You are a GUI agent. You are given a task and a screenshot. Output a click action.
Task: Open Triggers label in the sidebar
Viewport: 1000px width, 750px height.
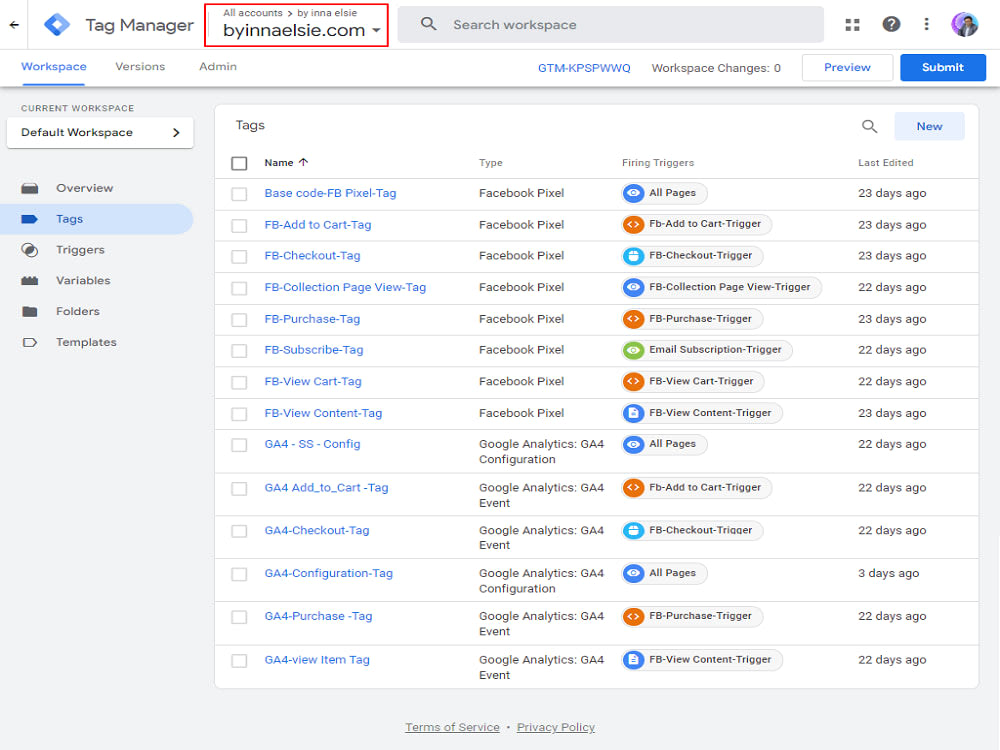[80, 250]
